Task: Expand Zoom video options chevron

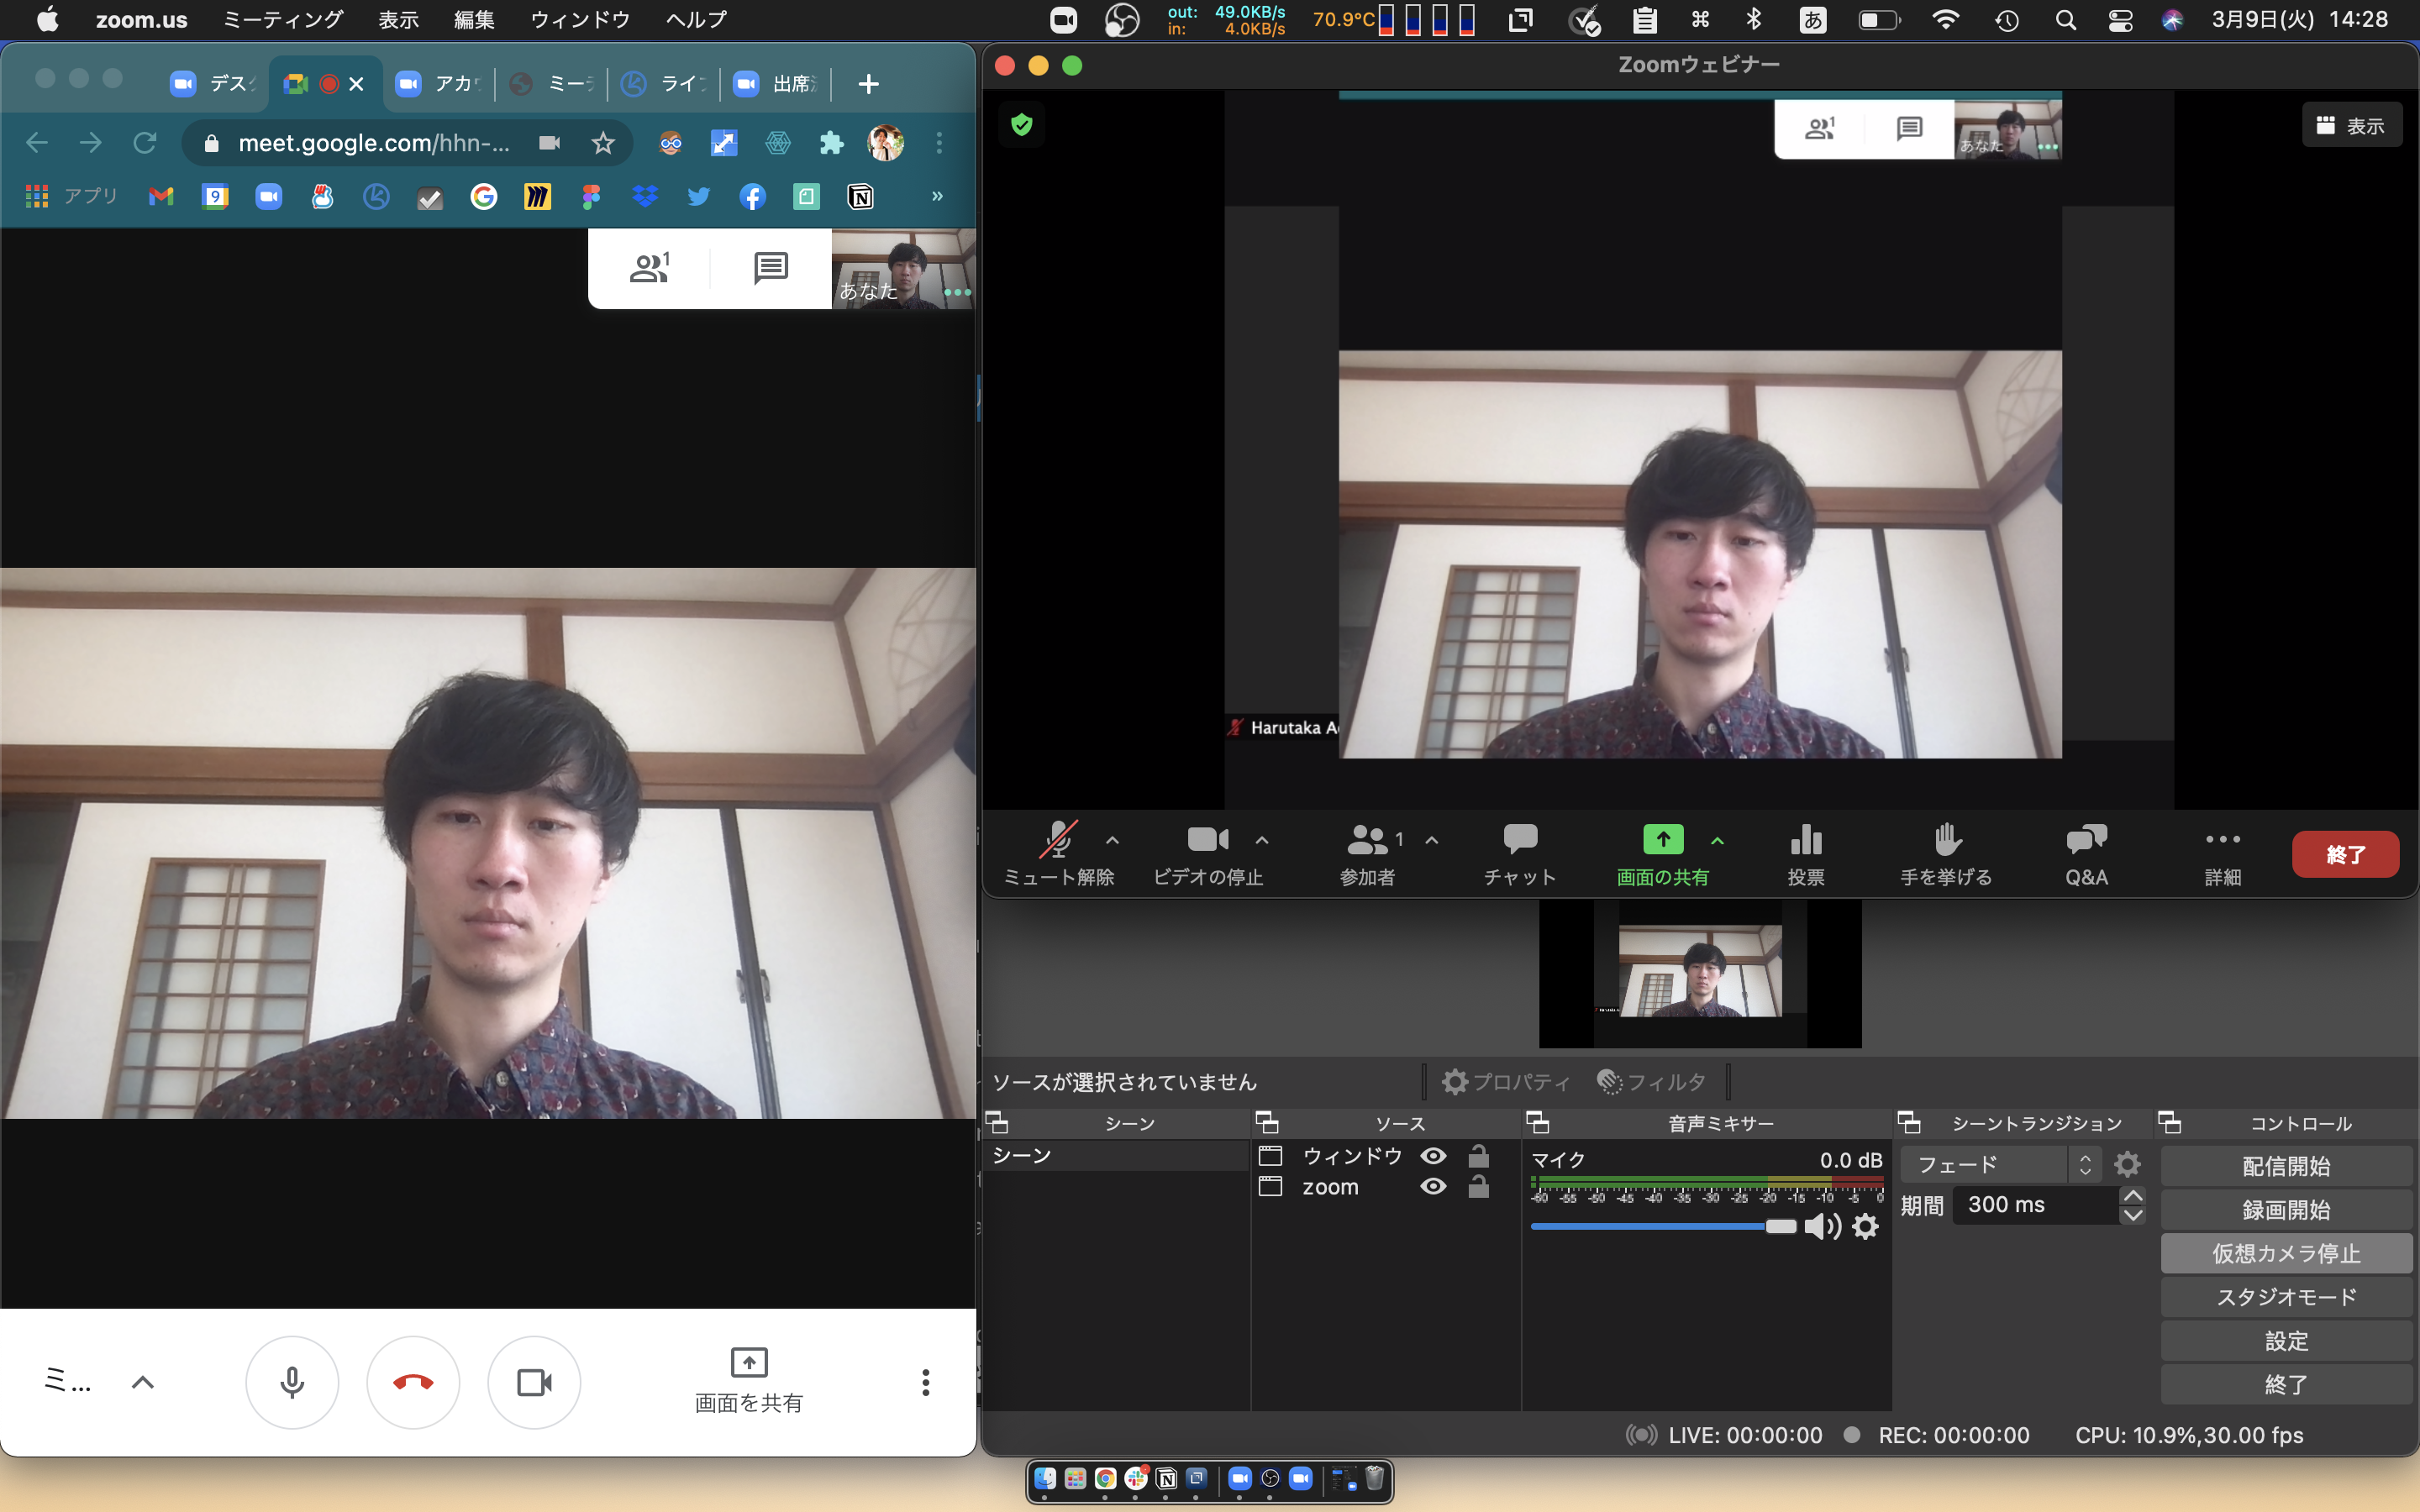Action: click(1262, 841)
